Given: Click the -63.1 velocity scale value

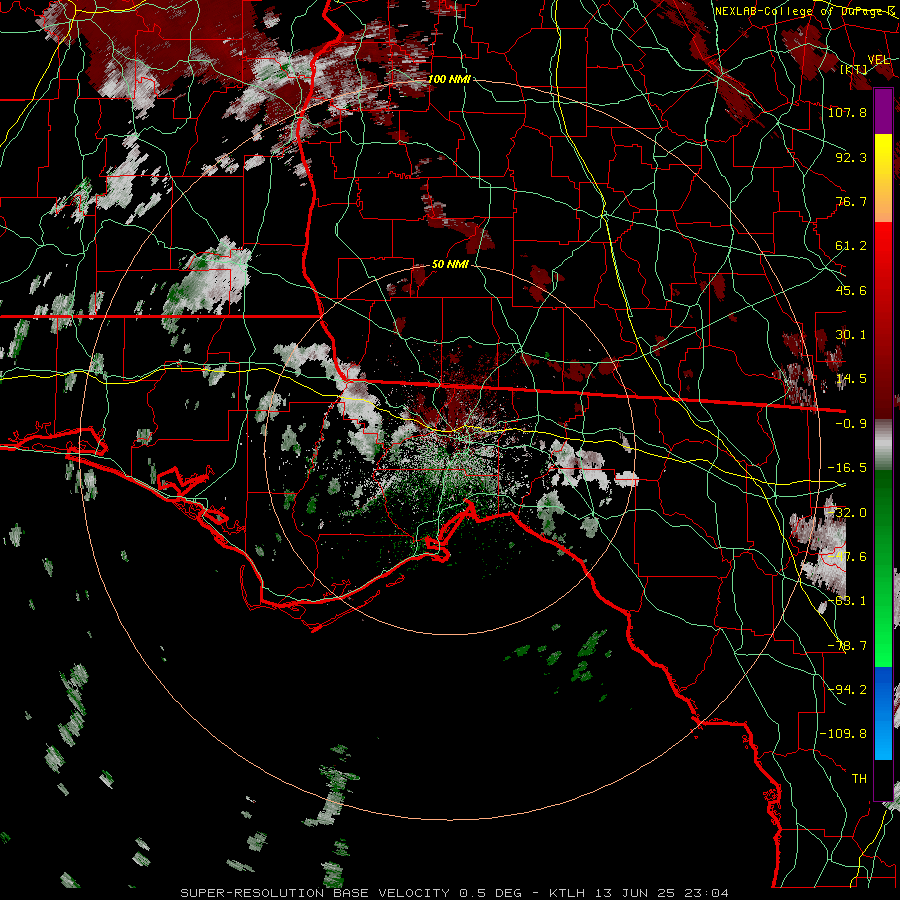Looking at the screenshot, I should [x=848, y=601].
